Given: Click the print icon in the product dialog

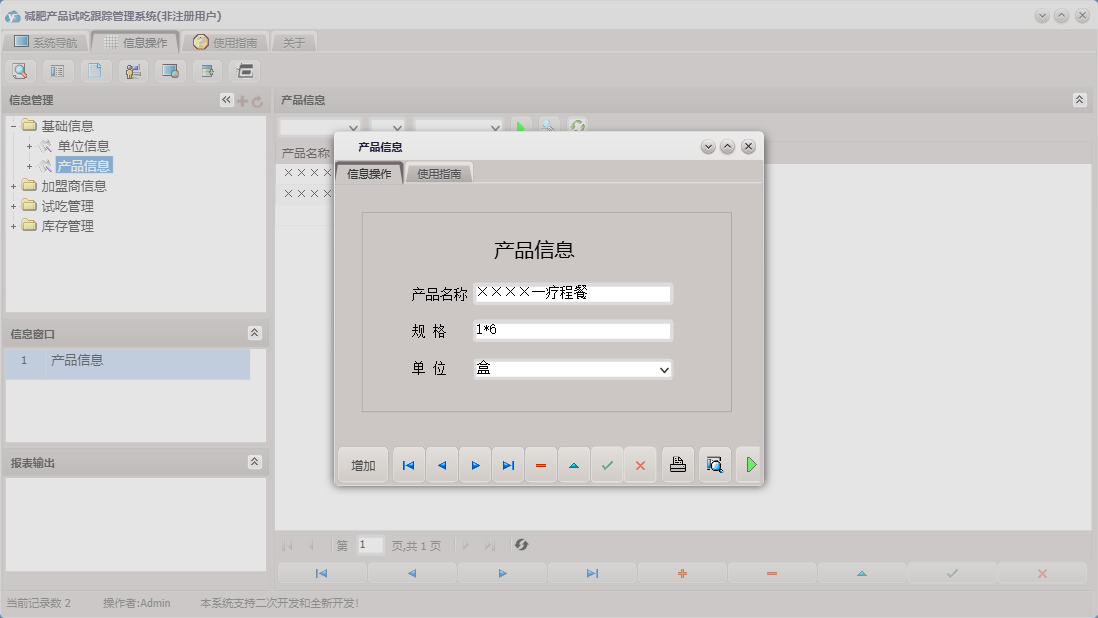Looking at the screenshot, I should pos(677,464).
